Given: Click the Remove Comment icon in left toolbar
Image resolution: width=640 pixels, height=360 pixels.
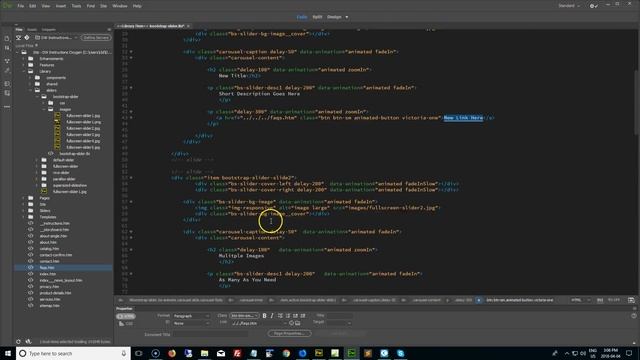Looking at the screenshot, I should [x=7, y=93].
